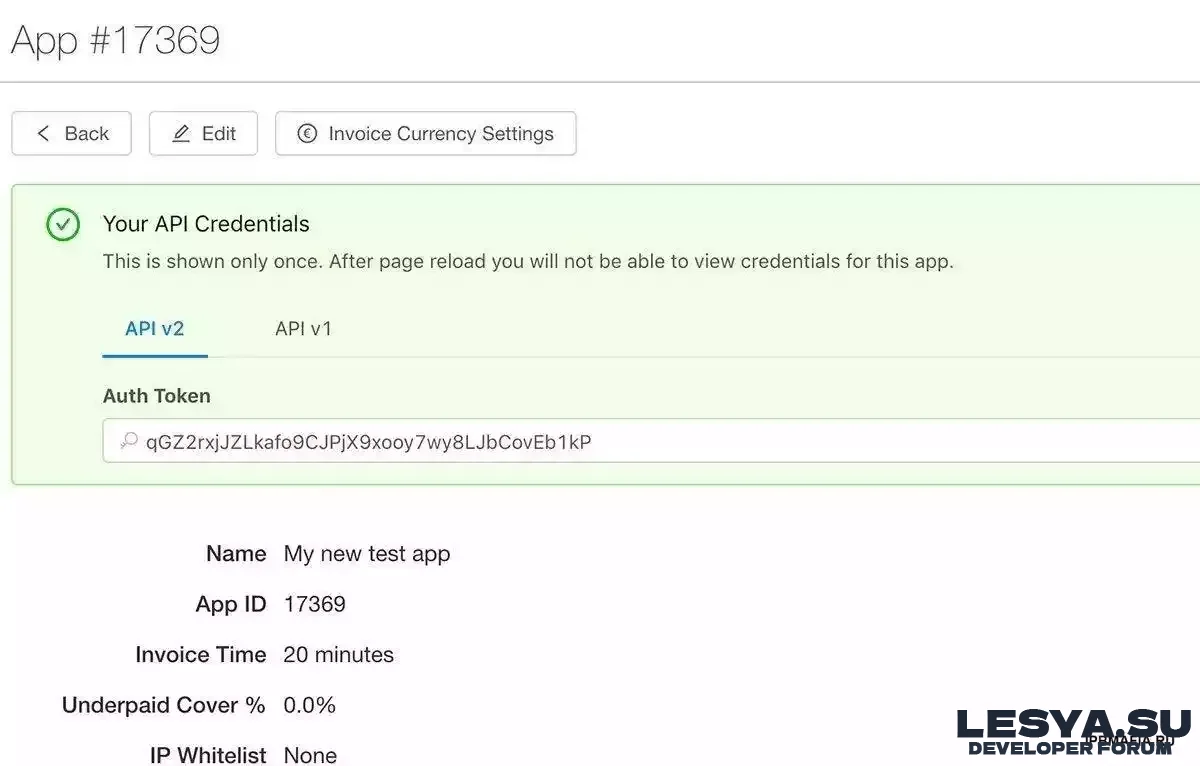Click the 'Your API Credentials' title
Image resolution: width=1200 pixels, height=766 pixels.
[206, 224]
